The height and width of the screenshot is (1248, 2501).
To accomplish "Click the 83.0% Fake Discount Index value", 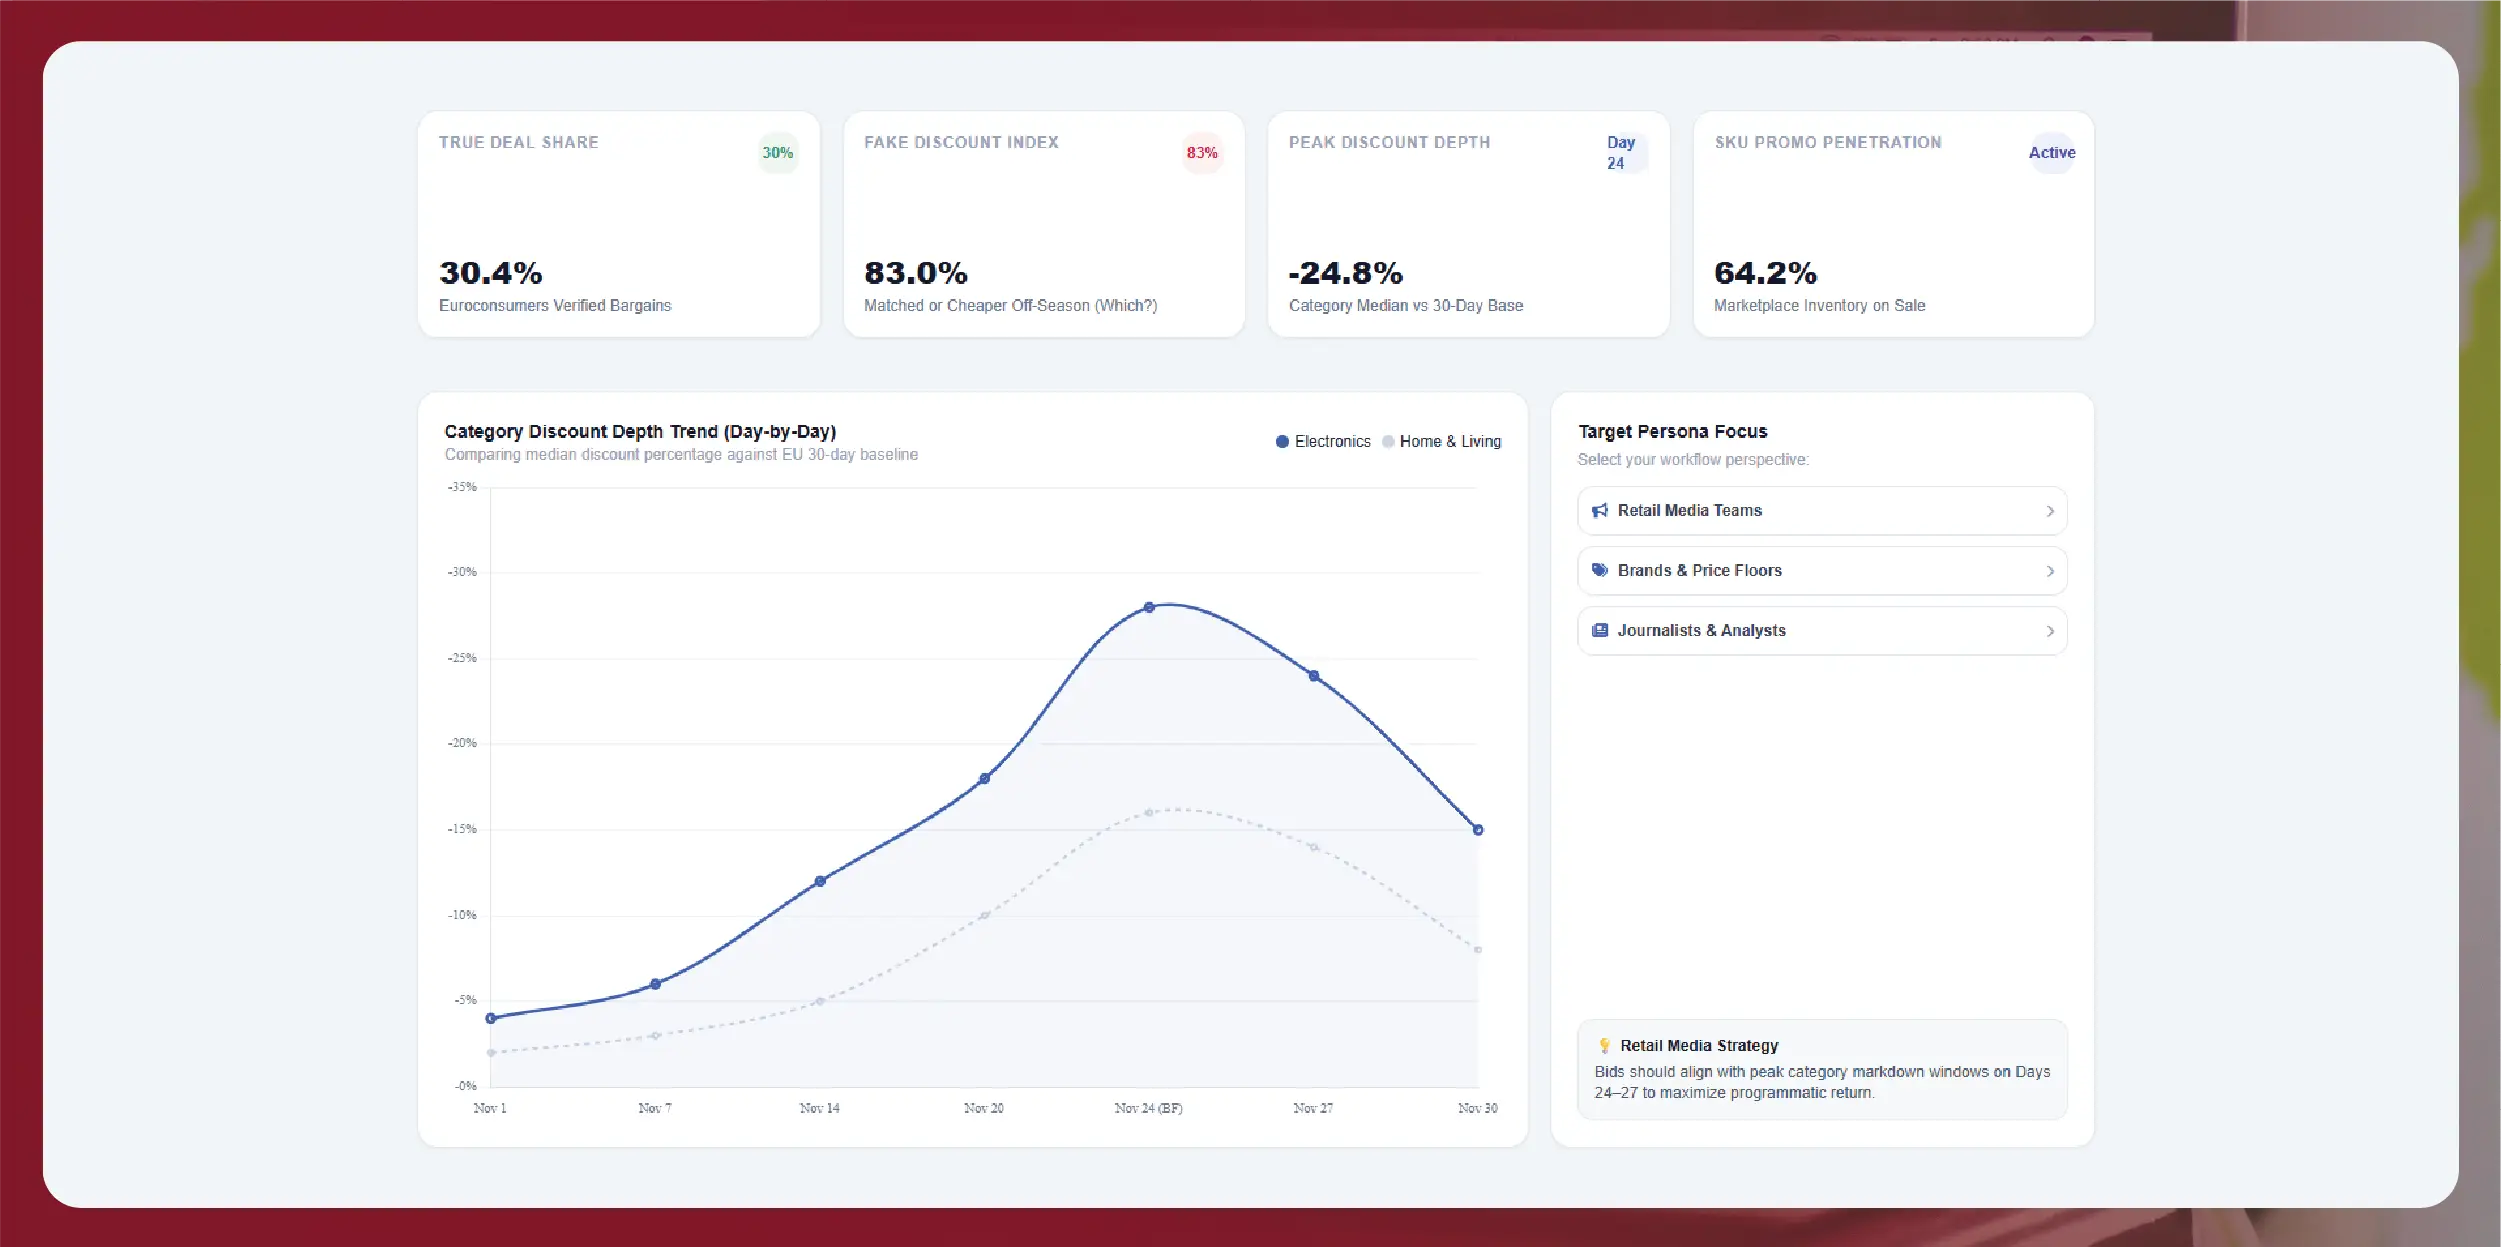I will [916, 273].
